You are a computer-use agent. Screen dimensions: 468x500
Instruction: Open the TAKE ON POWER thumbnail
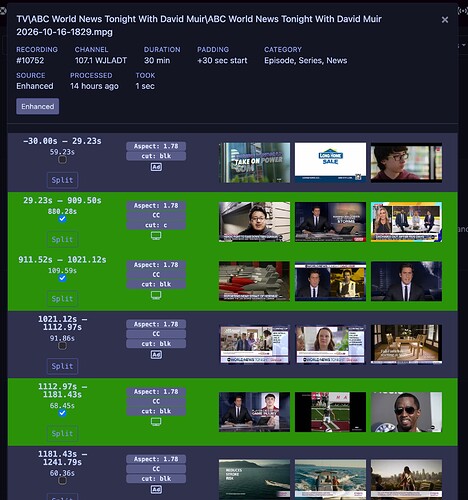[254, 163]
